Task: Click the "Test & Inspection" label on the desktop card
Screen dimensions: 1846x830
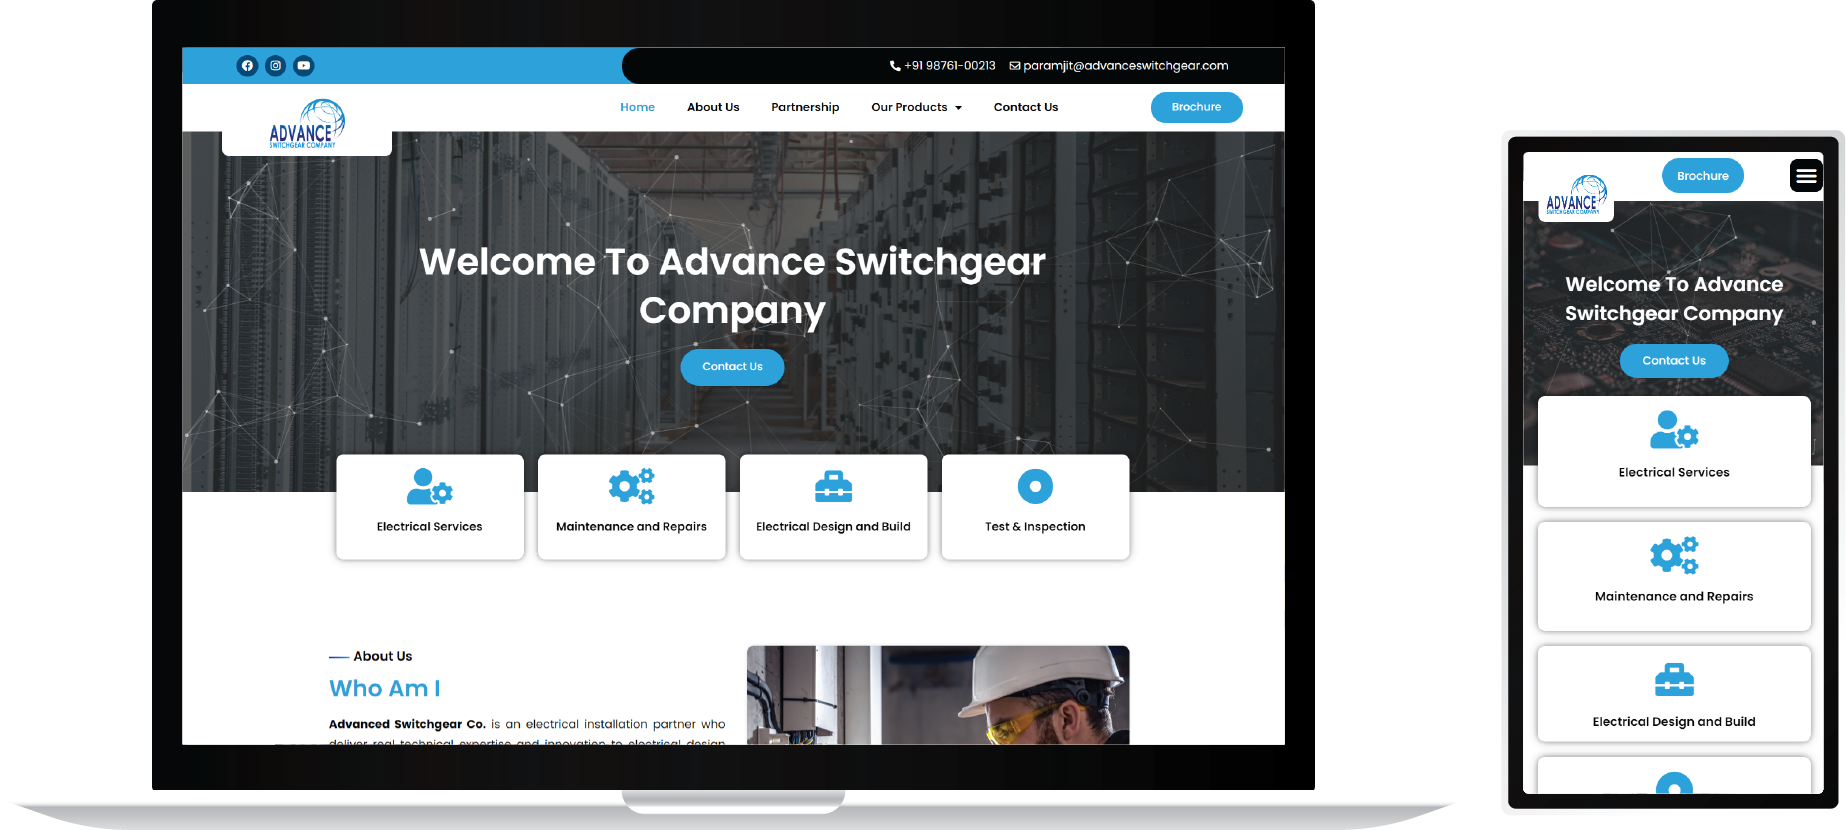Action: coord(1035,527)
